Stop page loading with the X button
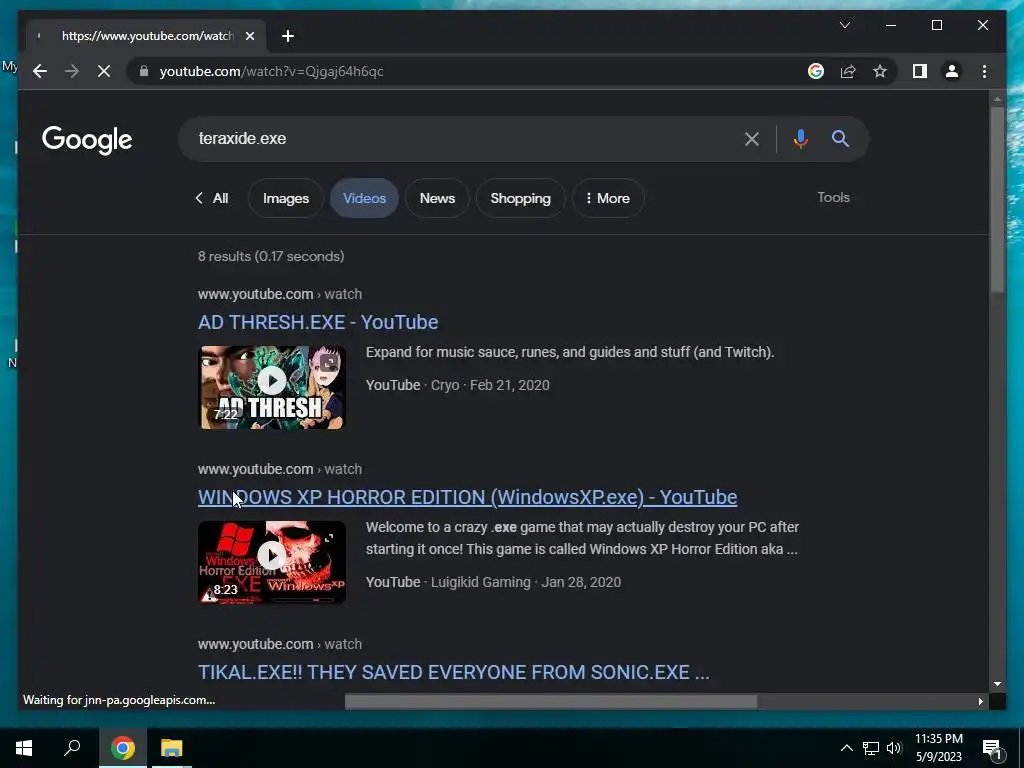 pos(104,71)
